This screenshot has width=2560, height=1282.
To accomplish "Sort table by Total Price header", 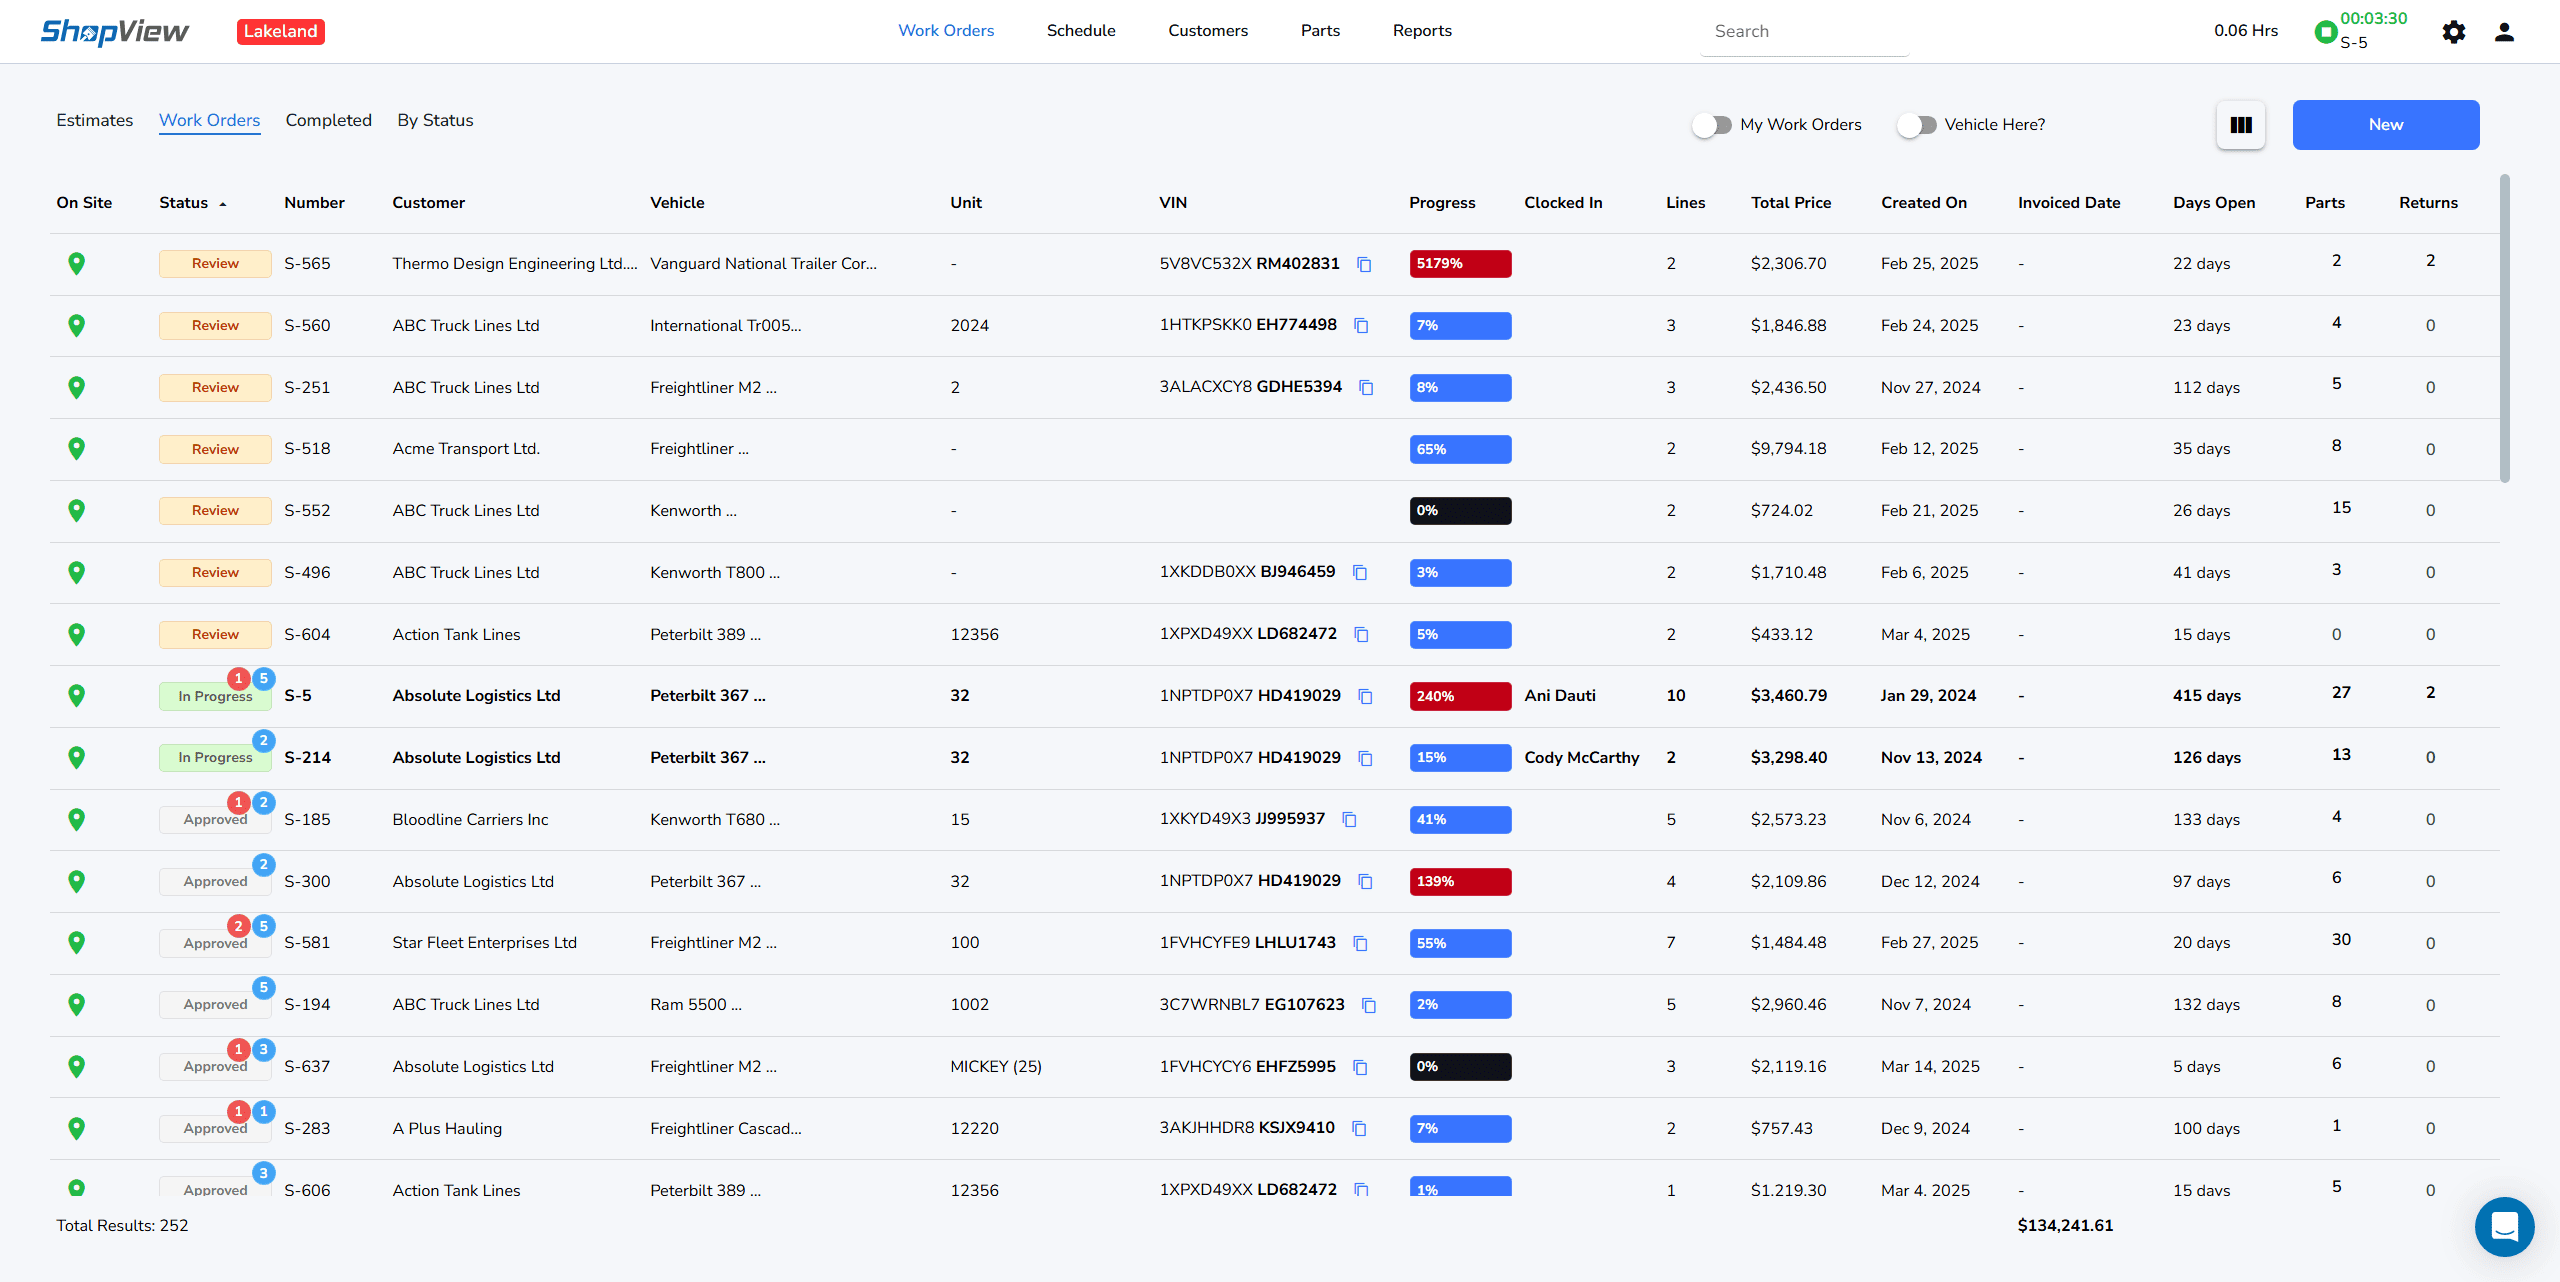I will coord(1791,203).
